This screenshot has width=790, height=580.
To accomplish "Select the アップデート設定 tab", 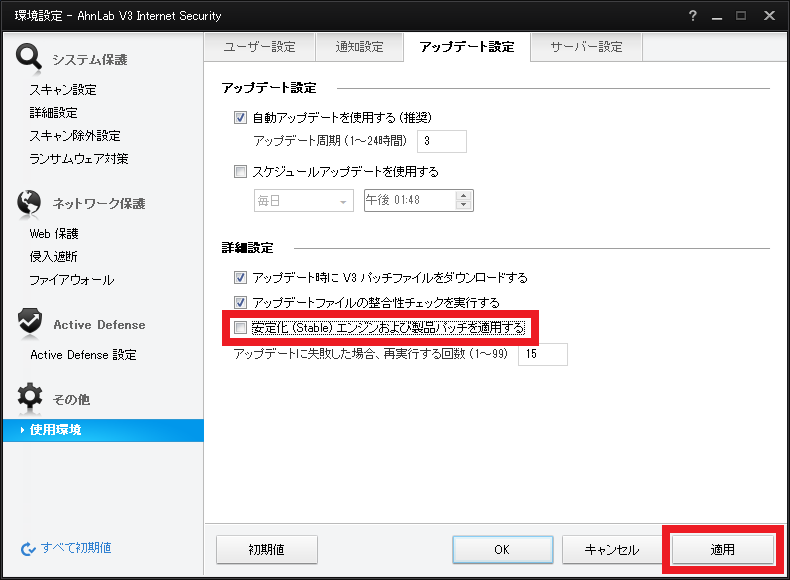I will coord(467,47).
